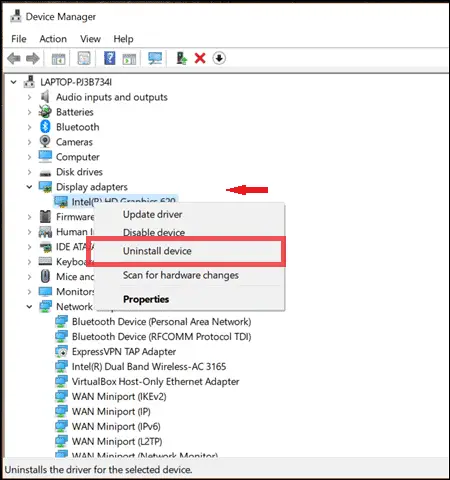Expand the Monitors category

[x=29, y=292]
